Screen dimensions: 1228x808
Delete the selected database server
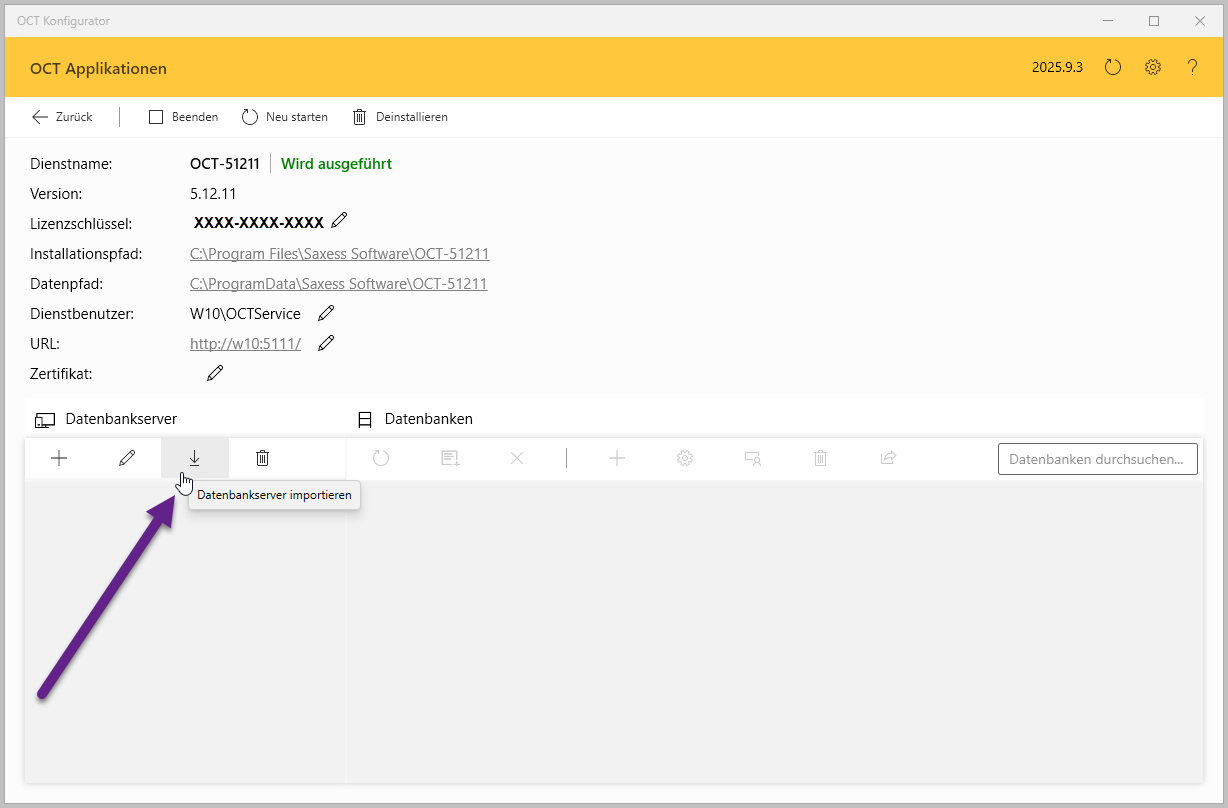click(x=262, y=458)
